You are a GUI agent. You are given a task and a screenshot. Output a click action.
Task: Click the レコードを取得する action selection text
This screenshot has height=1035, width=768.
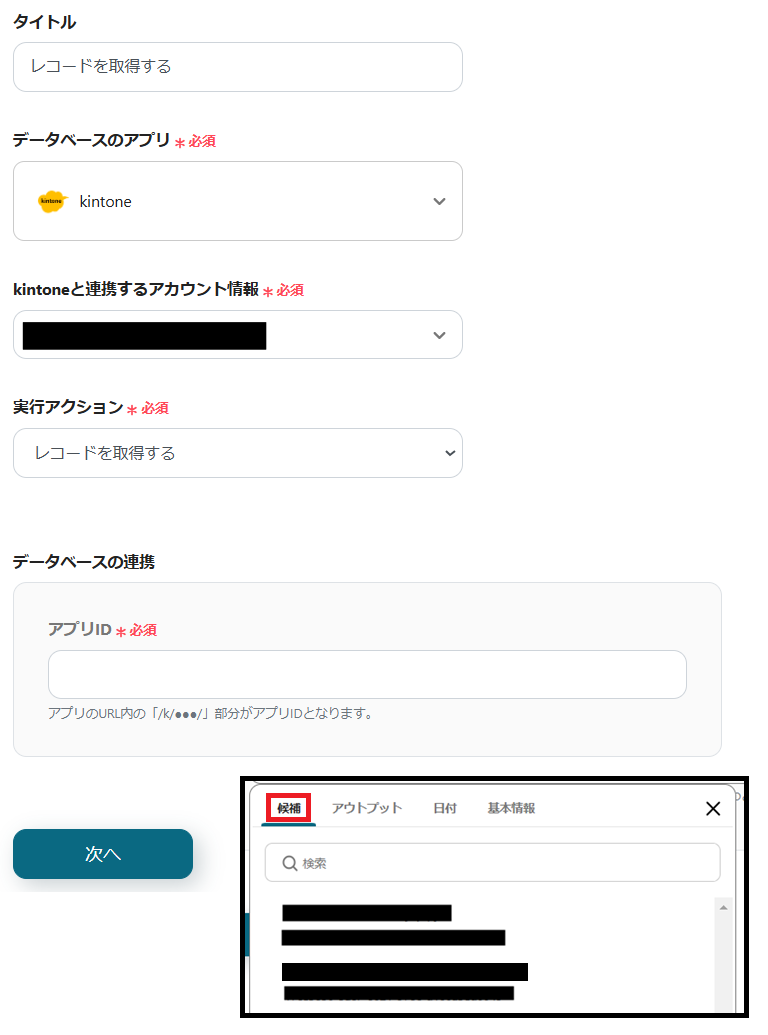pos(105,453)
